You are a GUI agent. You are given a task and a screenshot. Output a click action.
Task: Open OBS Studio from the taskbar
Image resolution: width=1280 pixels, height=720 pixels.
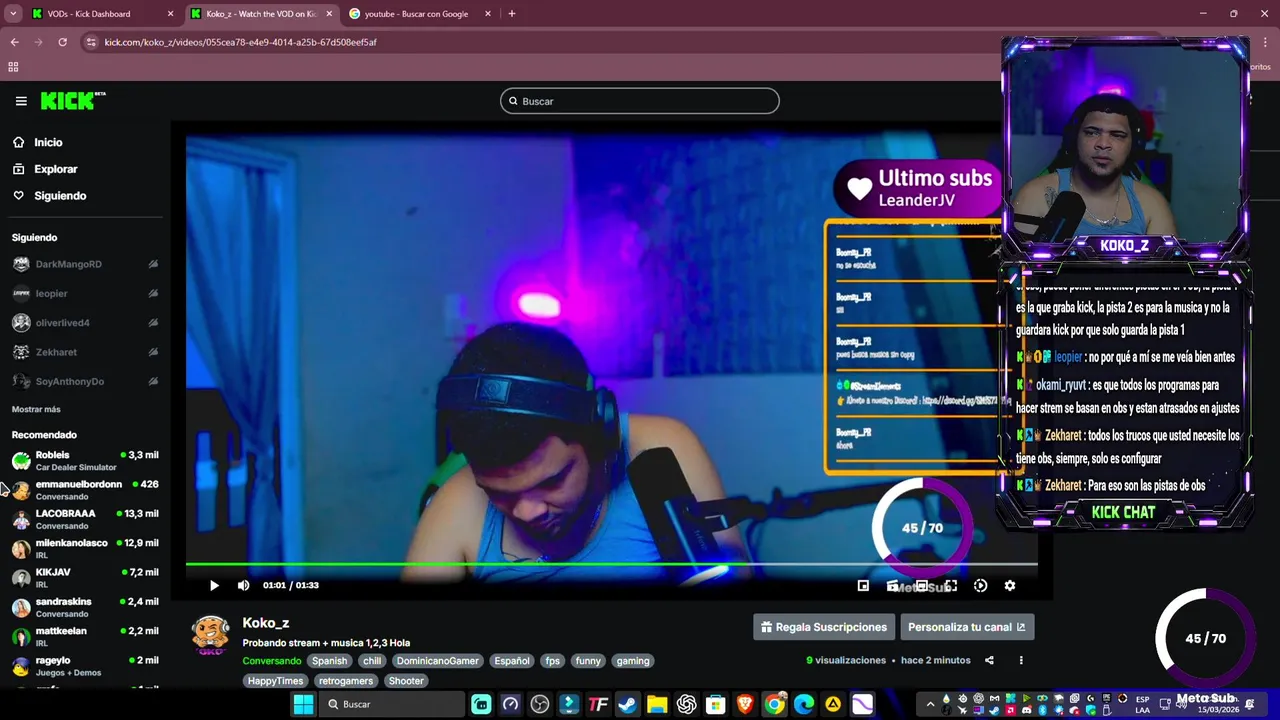[540, 704]
